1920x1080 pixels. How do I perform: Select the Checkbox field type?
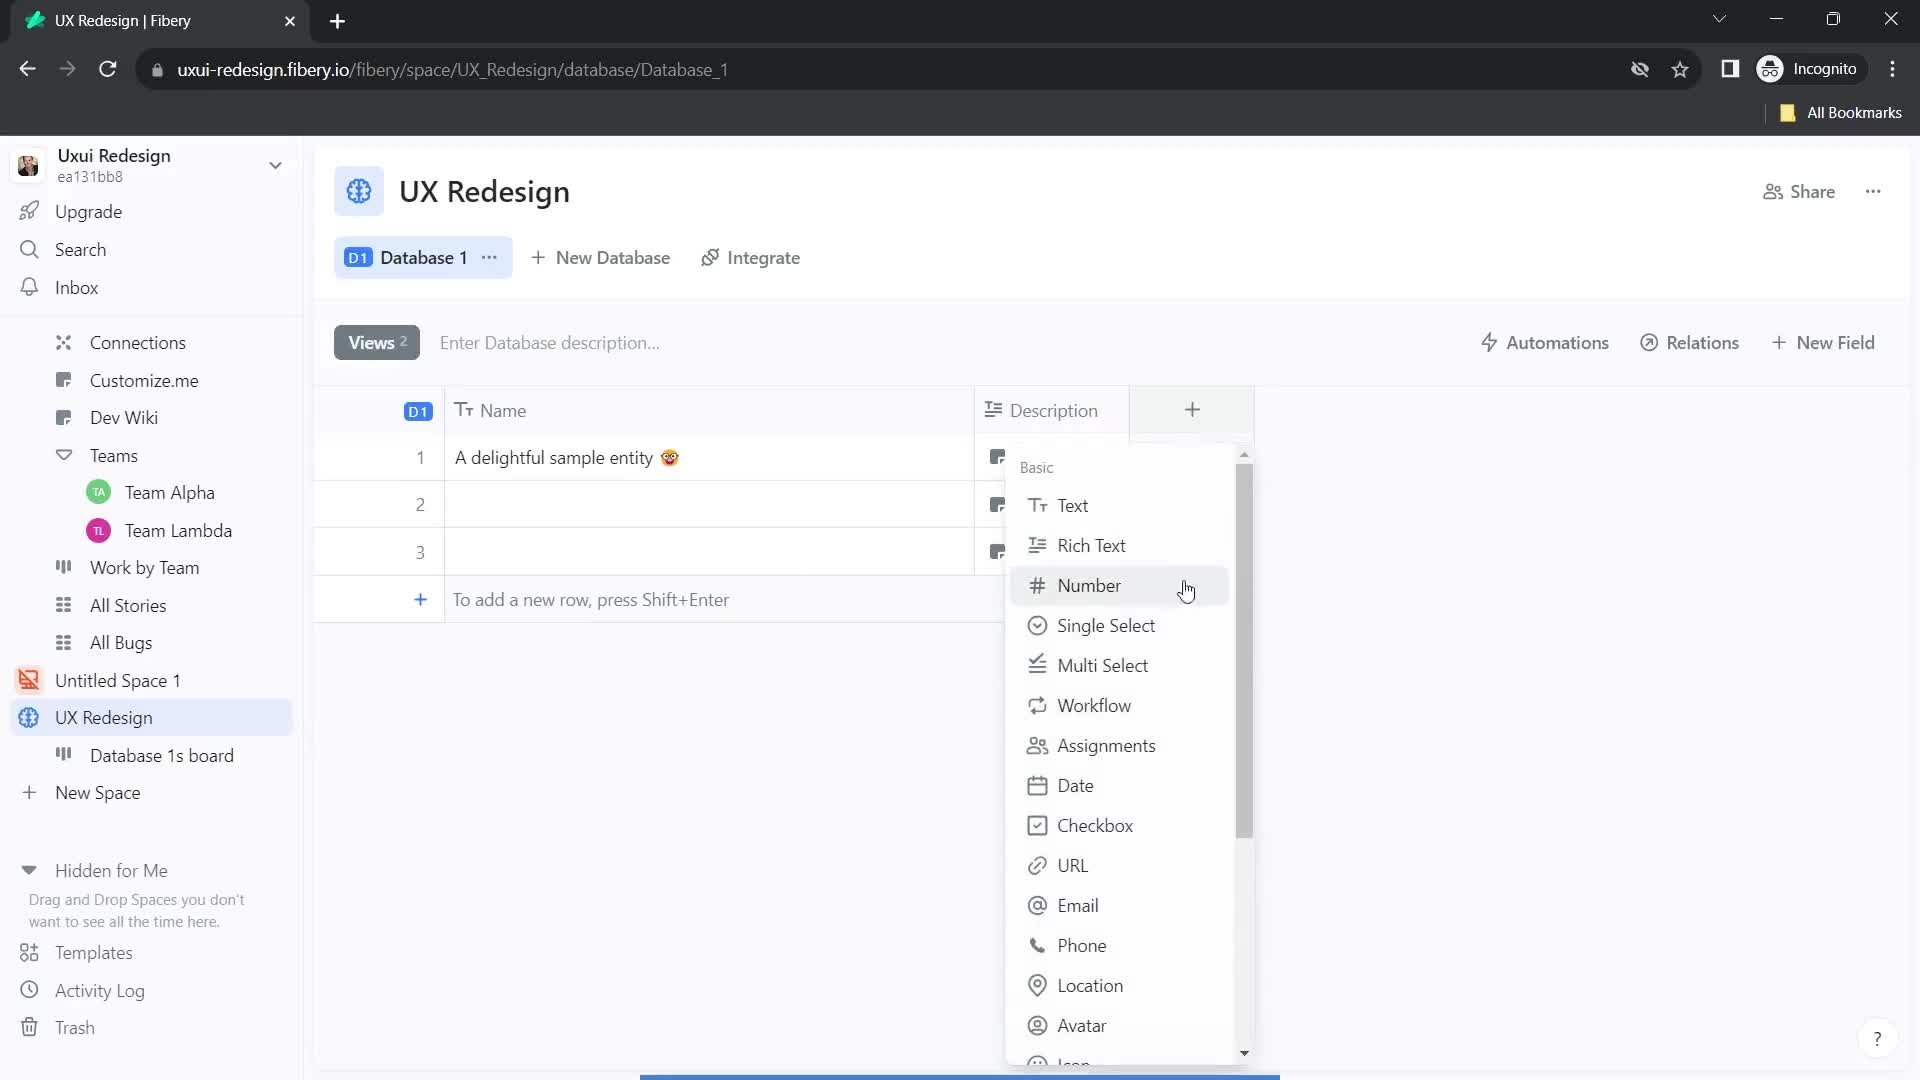1097,825
